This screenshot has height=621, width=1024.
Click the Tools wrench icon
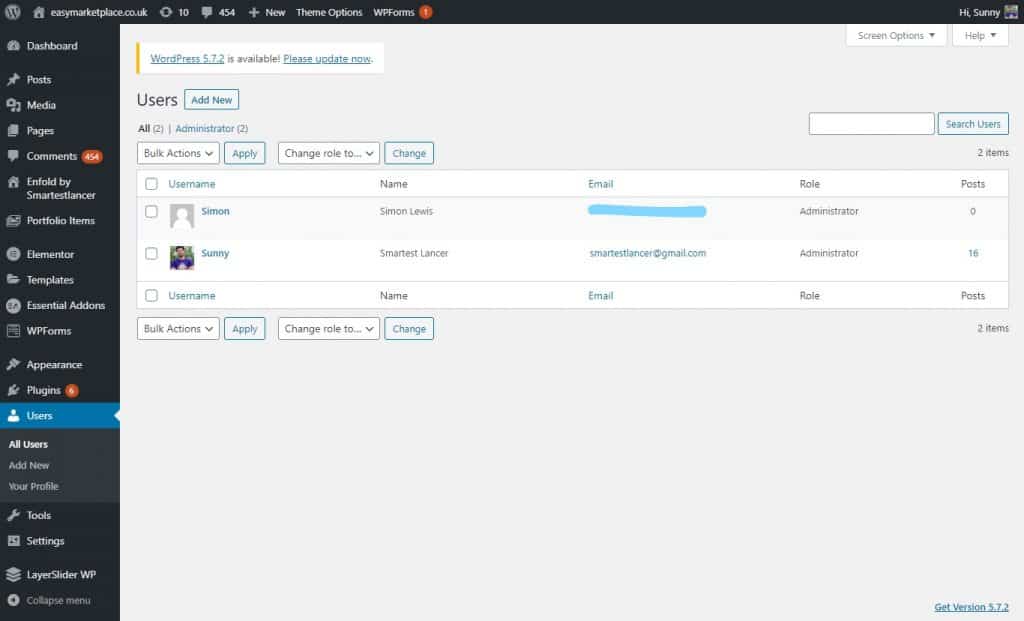click(13, 515)
